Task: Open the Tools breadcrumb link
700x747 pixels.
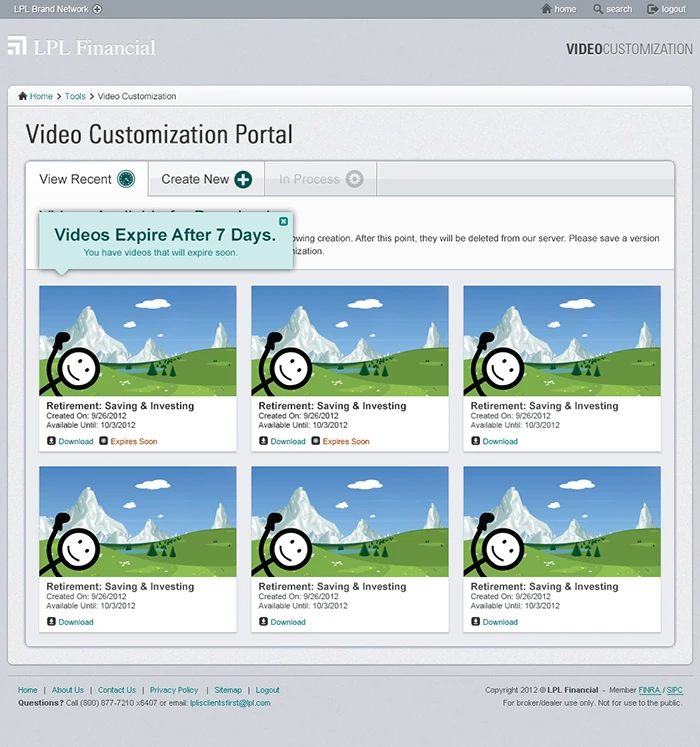Action: coord(75,96)
